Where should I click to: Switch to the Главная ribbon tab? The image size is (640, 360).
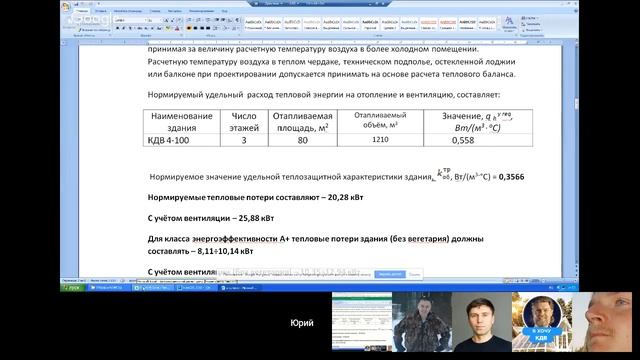coord(82,11)
